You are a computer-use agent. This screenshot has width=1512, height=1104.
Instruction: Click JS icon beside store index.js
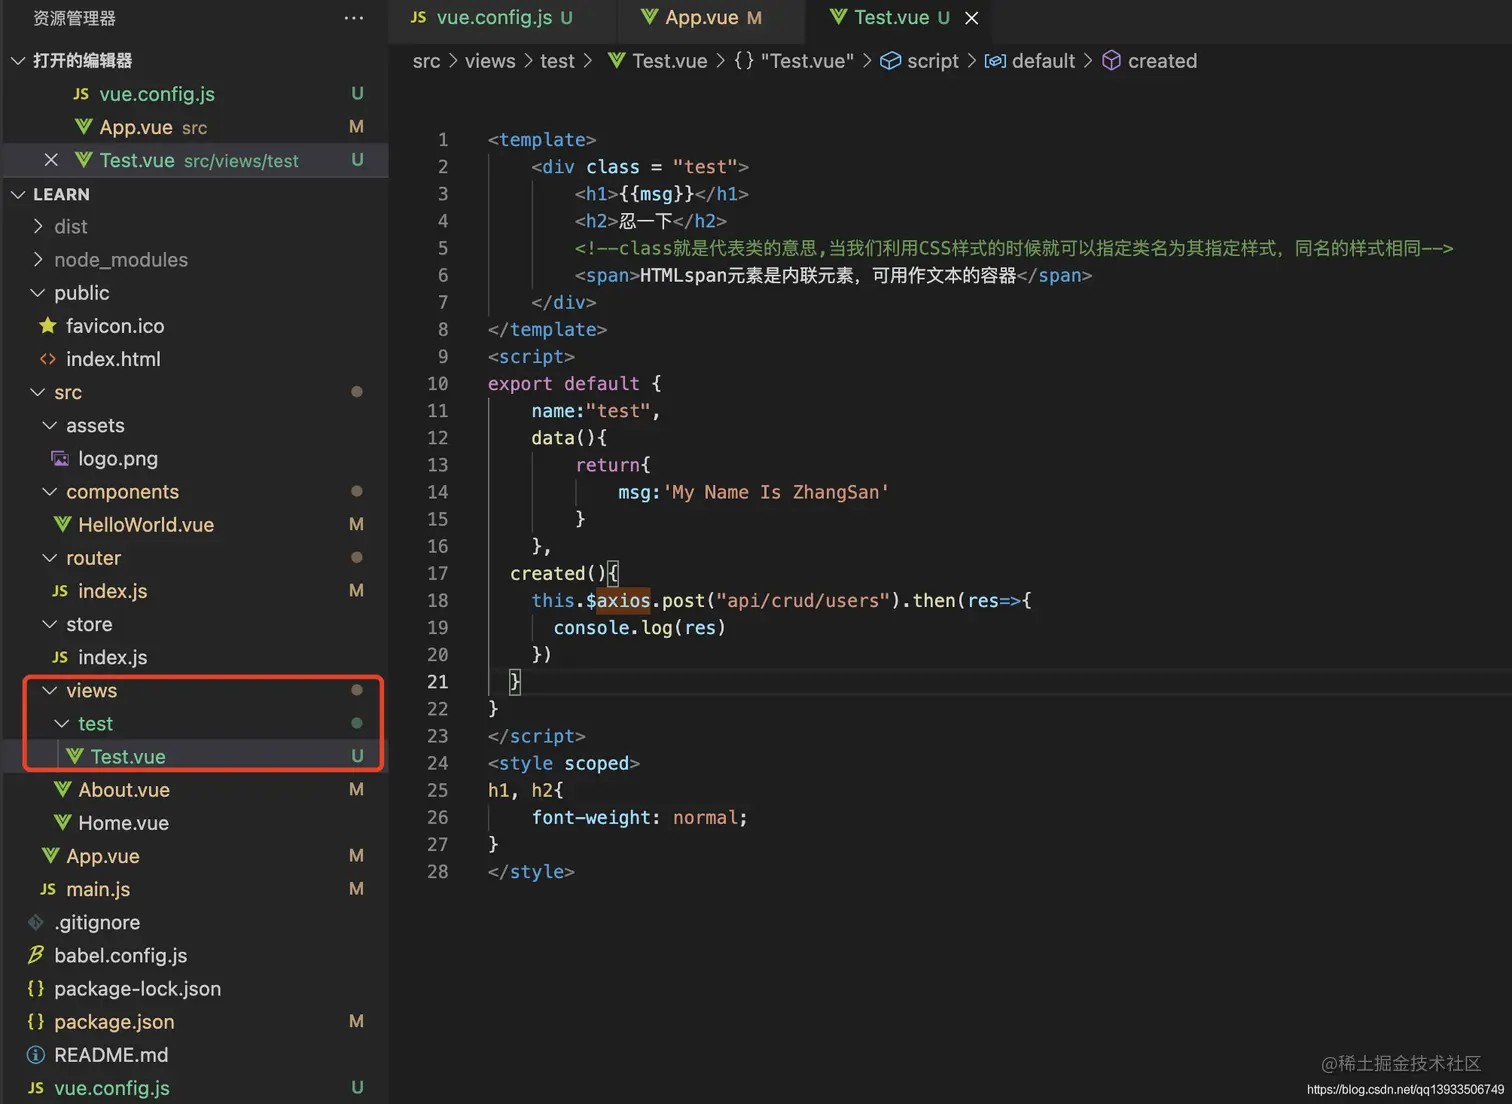(60, 657)
